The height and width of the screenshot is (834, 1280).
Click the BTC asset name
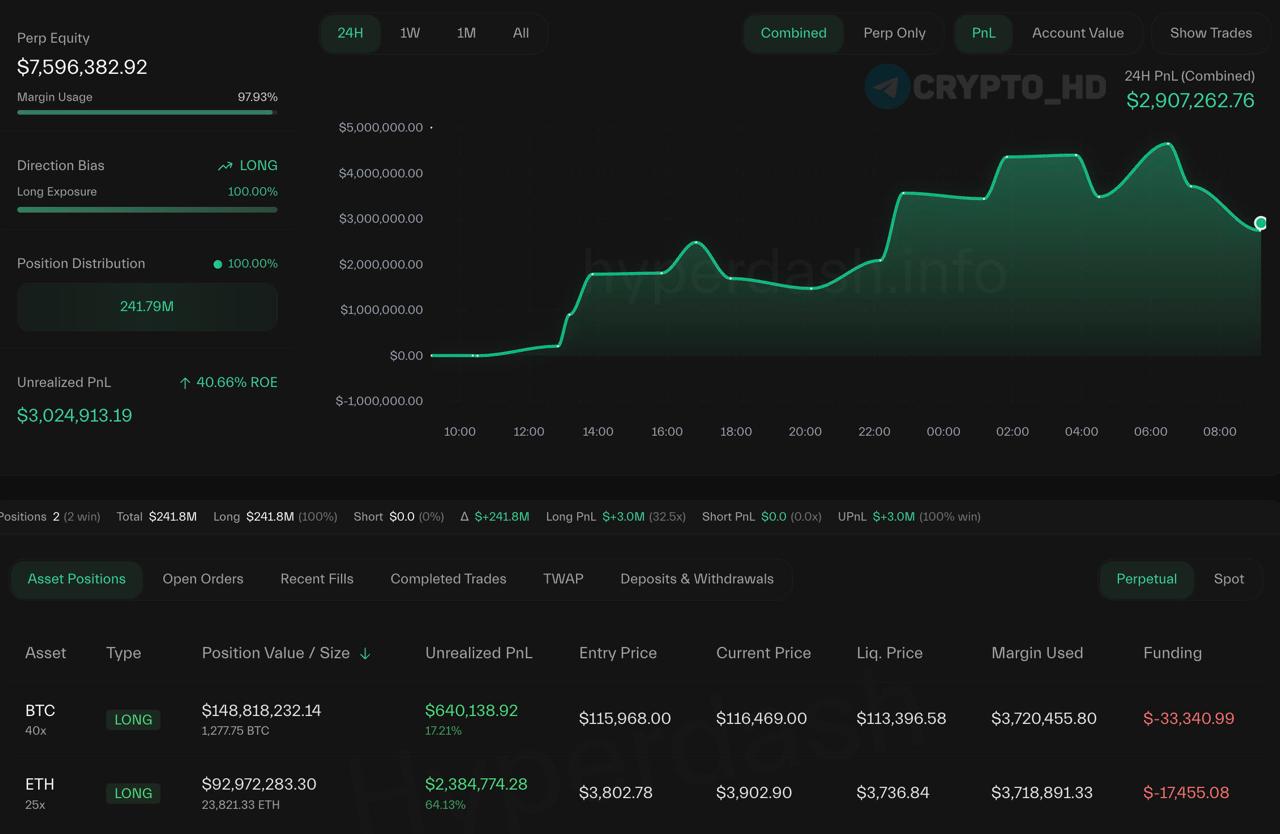coord(40,711)
